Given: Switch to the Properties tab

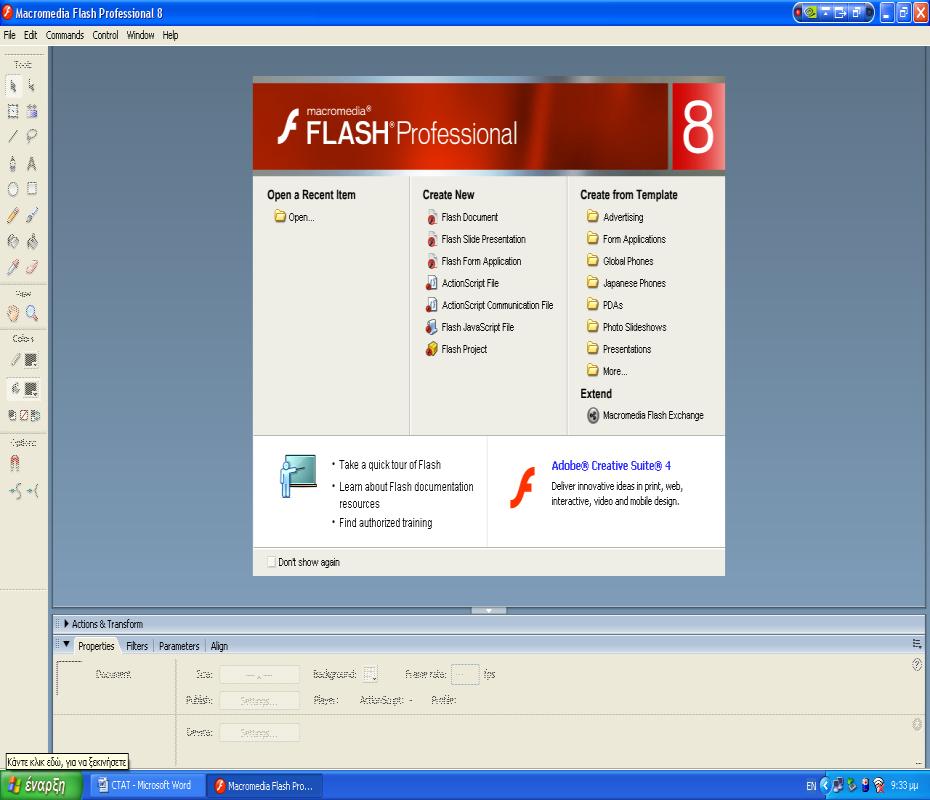Looking at the screenshot, I should 96,646.
